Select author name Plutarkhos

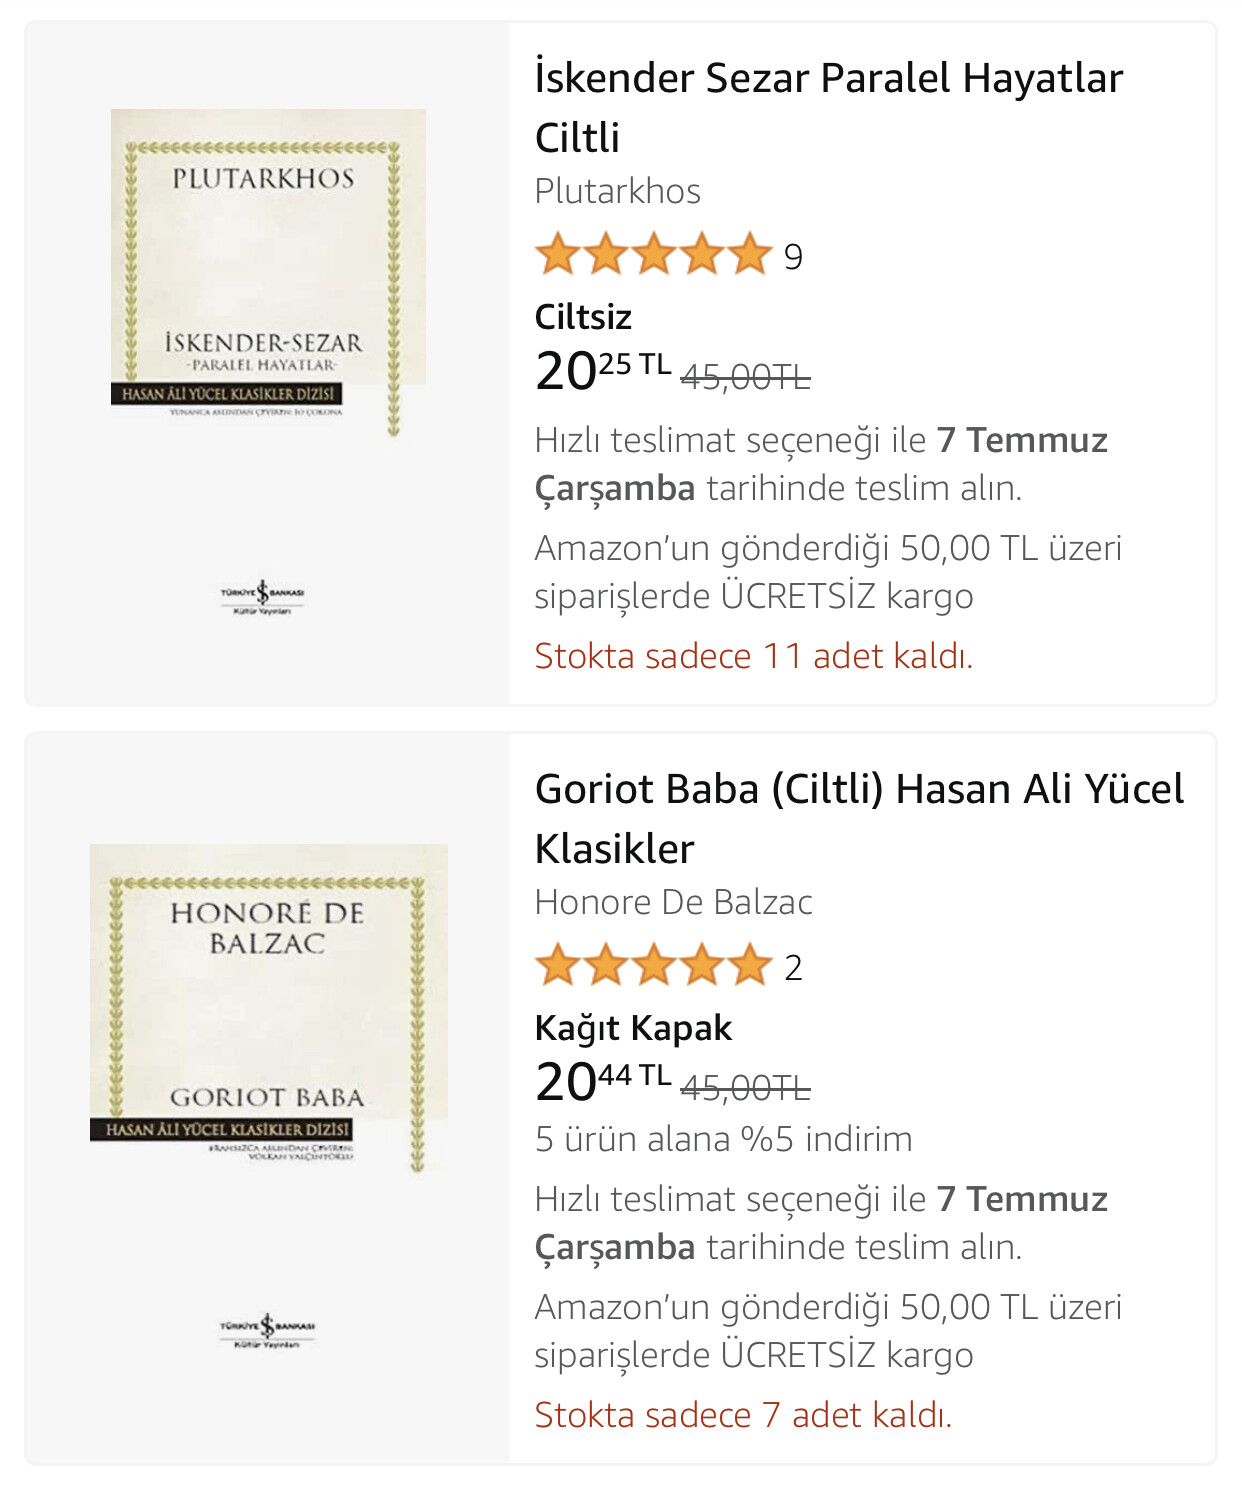point(617,191)
